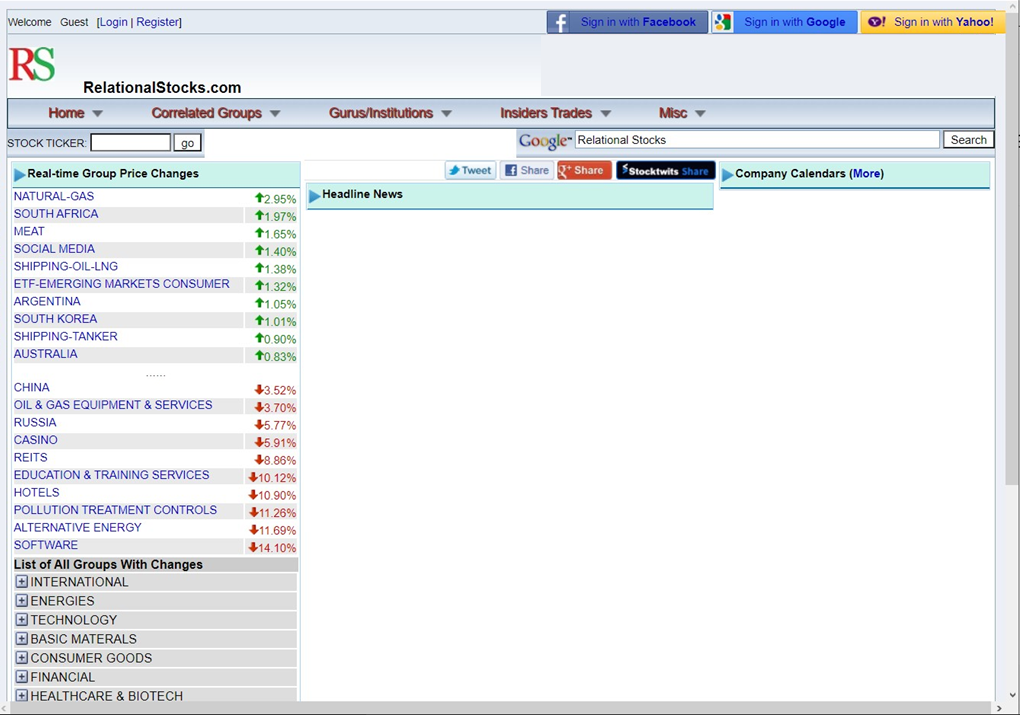Open the NATURAL-GAS group
1020x715 pixels.
click(x=54, y=196)
